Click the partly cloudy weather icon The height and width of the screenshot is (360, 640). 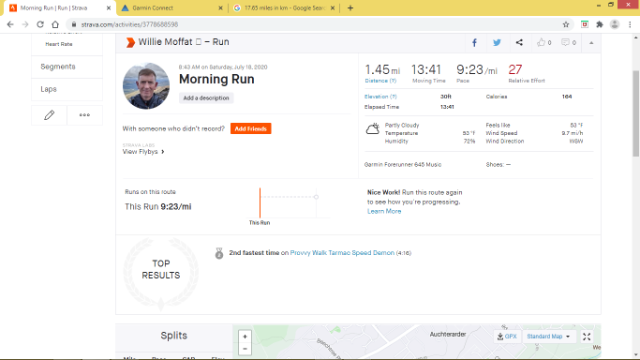pos(372,129)
